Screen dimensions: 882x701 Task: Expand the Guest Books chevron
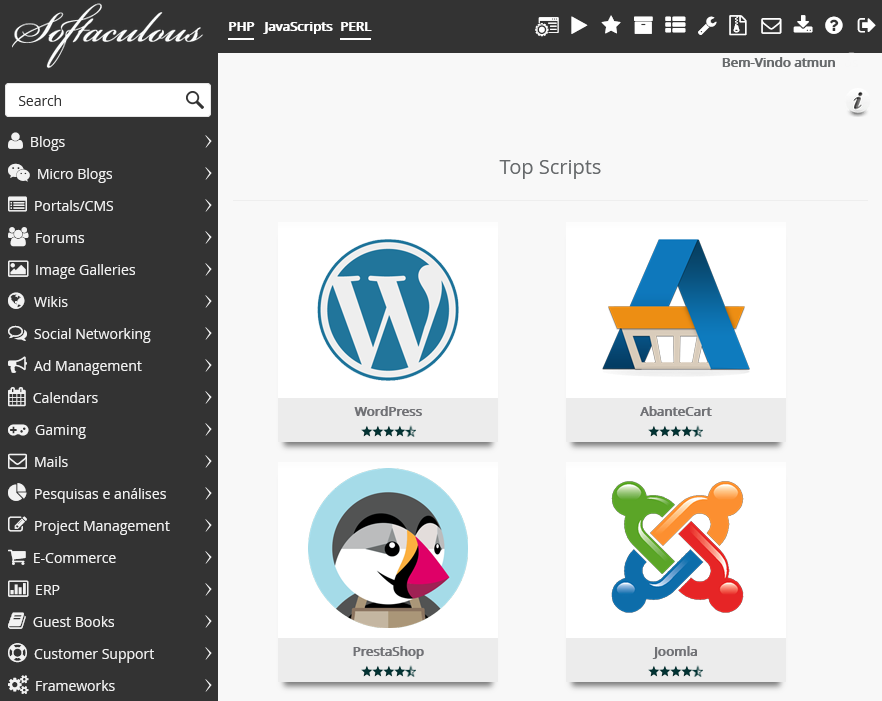coord(208,621)
